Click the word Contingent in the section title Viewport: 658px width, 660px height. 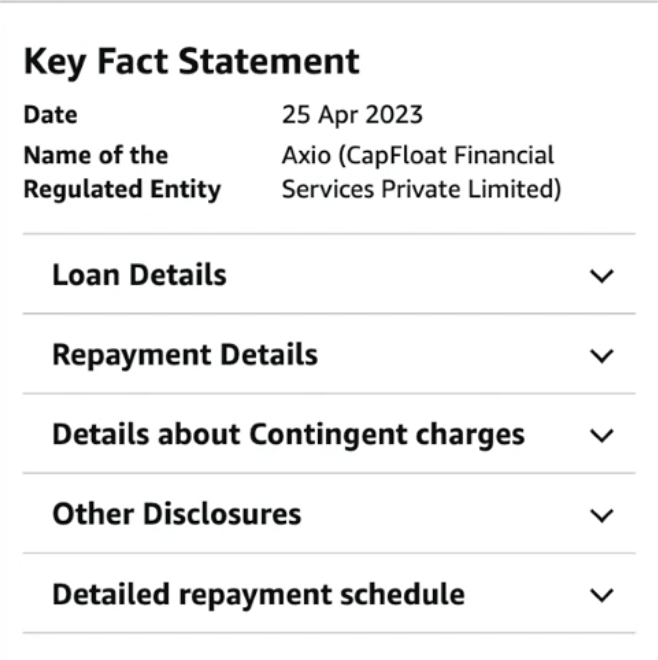click(328, 436)
